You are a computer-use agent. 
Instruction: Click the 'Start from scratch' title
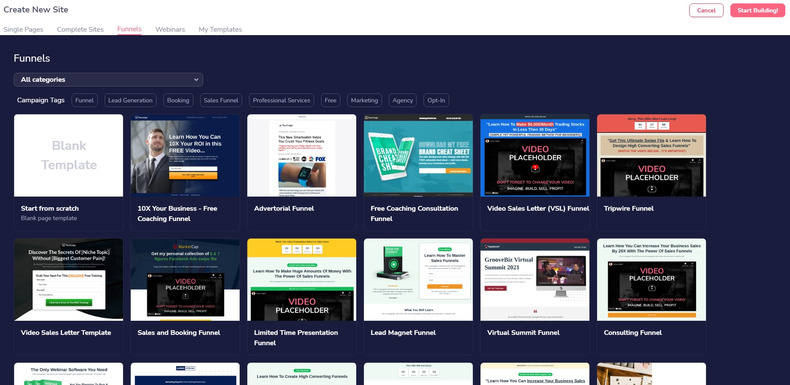point(50,208)
